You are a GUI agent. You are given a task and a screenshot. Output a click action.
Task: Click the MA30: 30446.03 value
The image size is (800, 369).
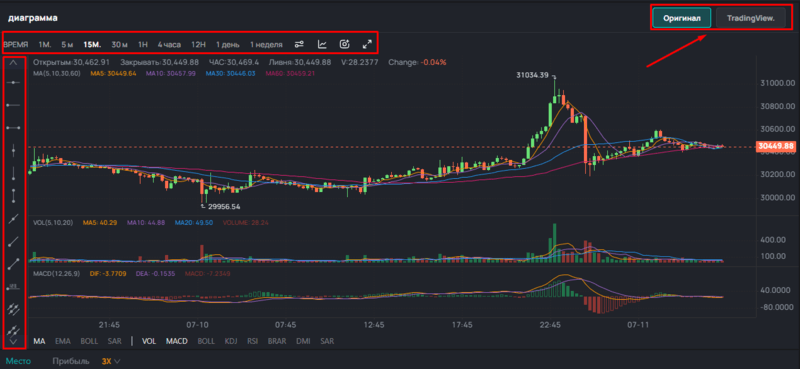[x=231, y=73]
